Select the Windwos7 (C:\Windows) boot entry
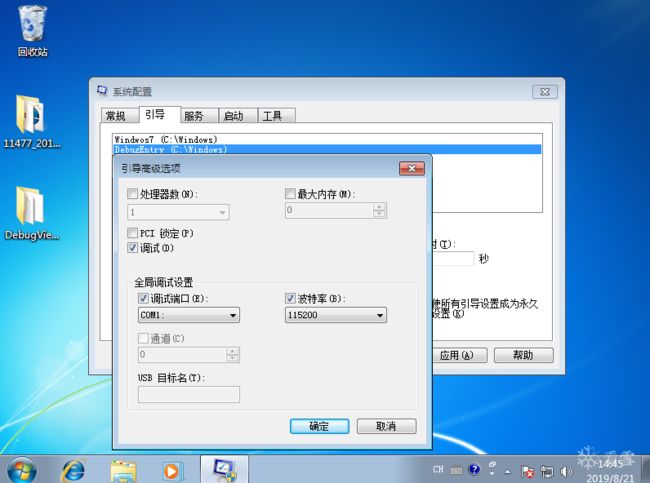 327,139
